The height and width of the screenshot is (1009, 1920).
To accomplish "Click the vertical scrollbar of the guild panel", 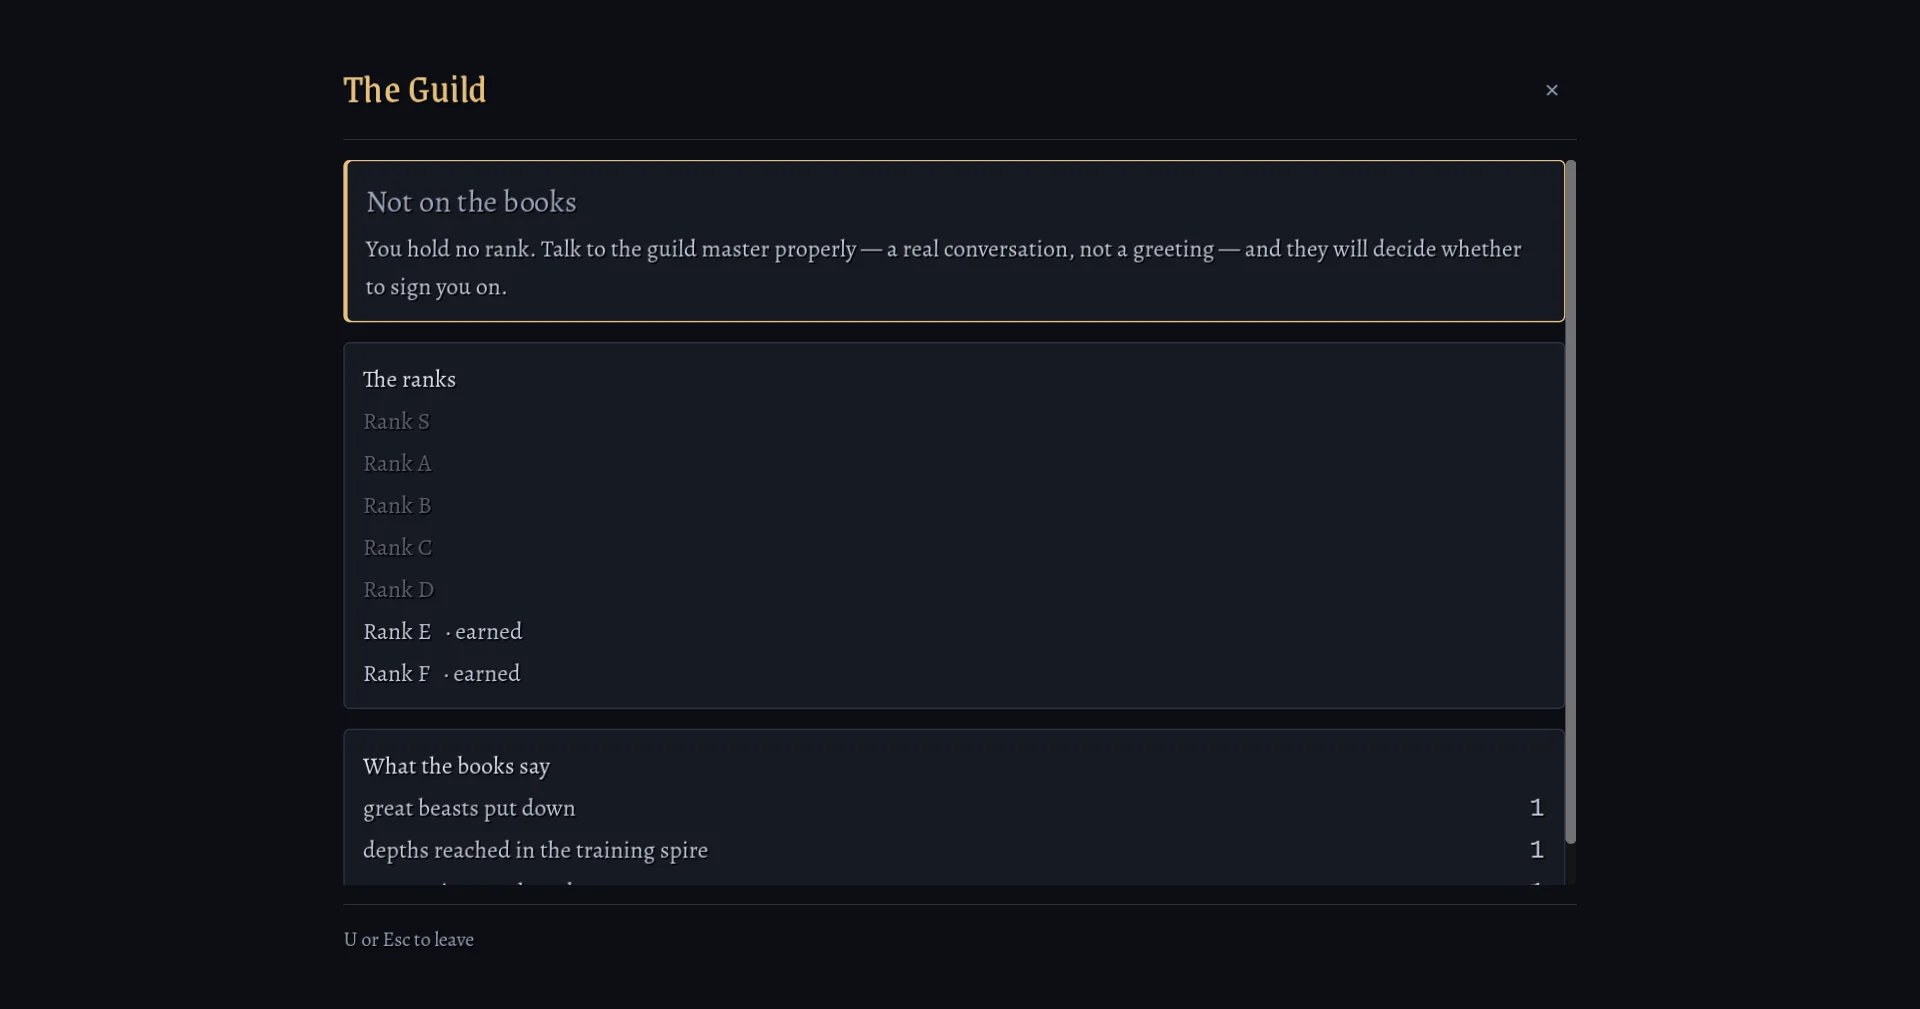I will [x=1570, y=501].
